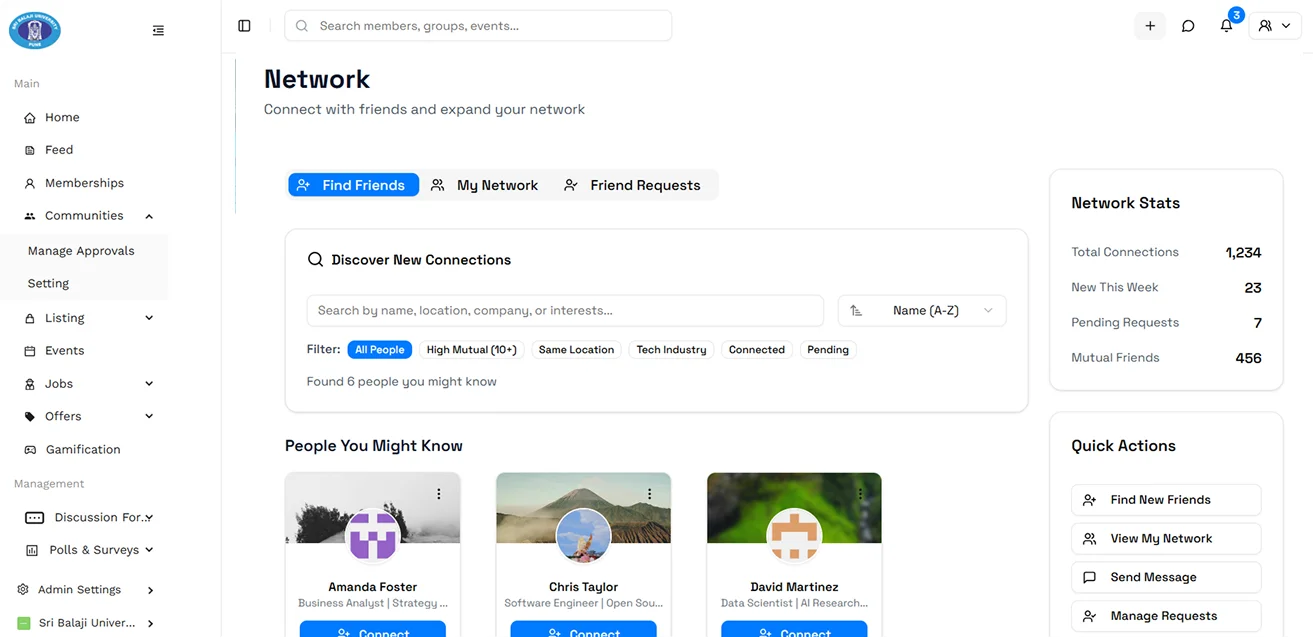Collapse the Communities sidebar section
Screen dimensions: 1313x638
click(x=149, y=216)
